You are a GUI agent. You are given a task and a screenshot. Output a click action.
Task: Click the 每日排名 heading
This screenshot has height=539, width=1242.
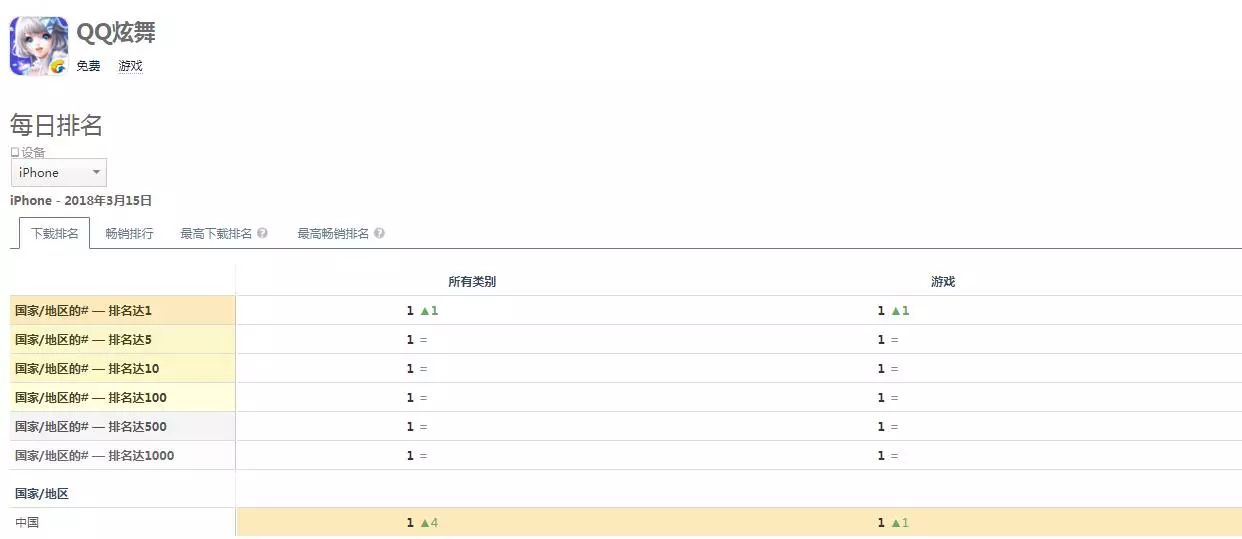tap(56, 126)
